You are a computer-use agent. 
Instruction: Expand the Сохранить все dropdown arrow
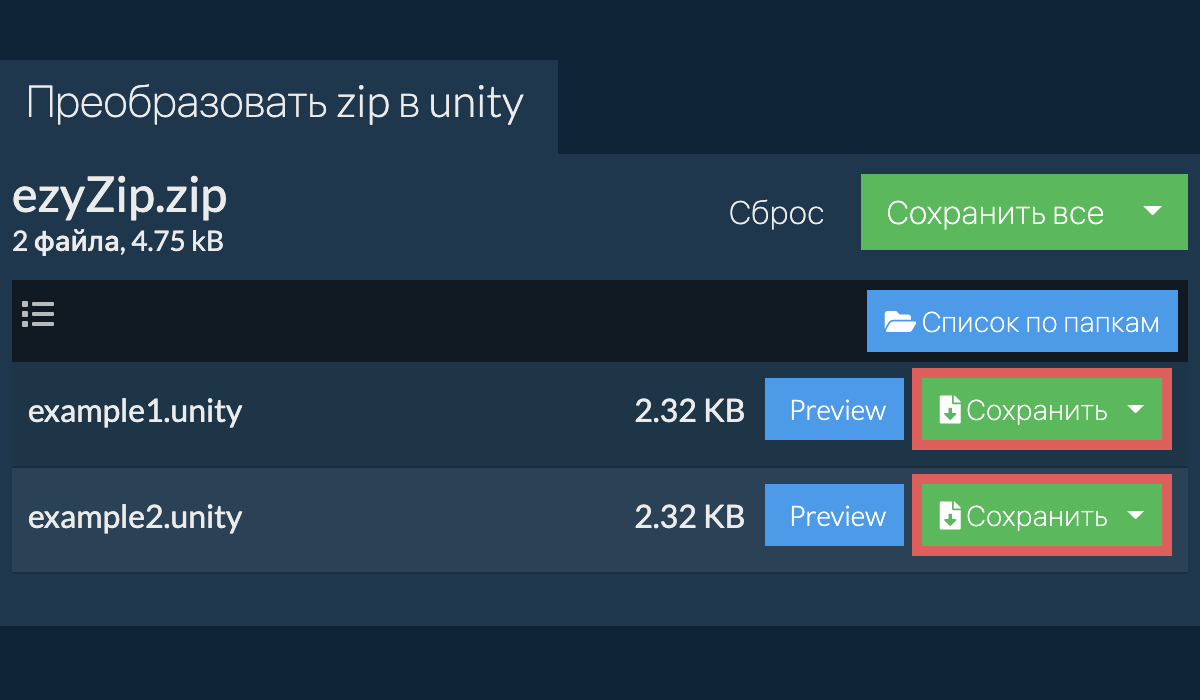point(1152,212)
